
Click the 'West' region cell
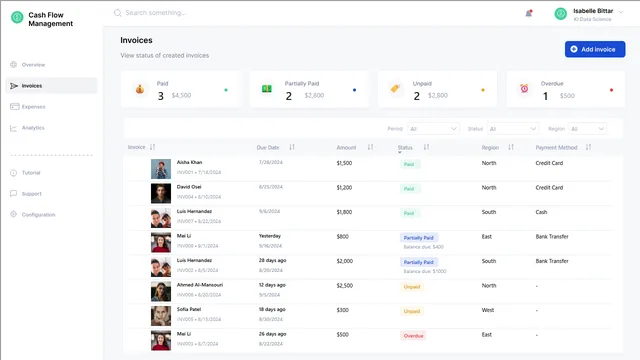(488, 310)
